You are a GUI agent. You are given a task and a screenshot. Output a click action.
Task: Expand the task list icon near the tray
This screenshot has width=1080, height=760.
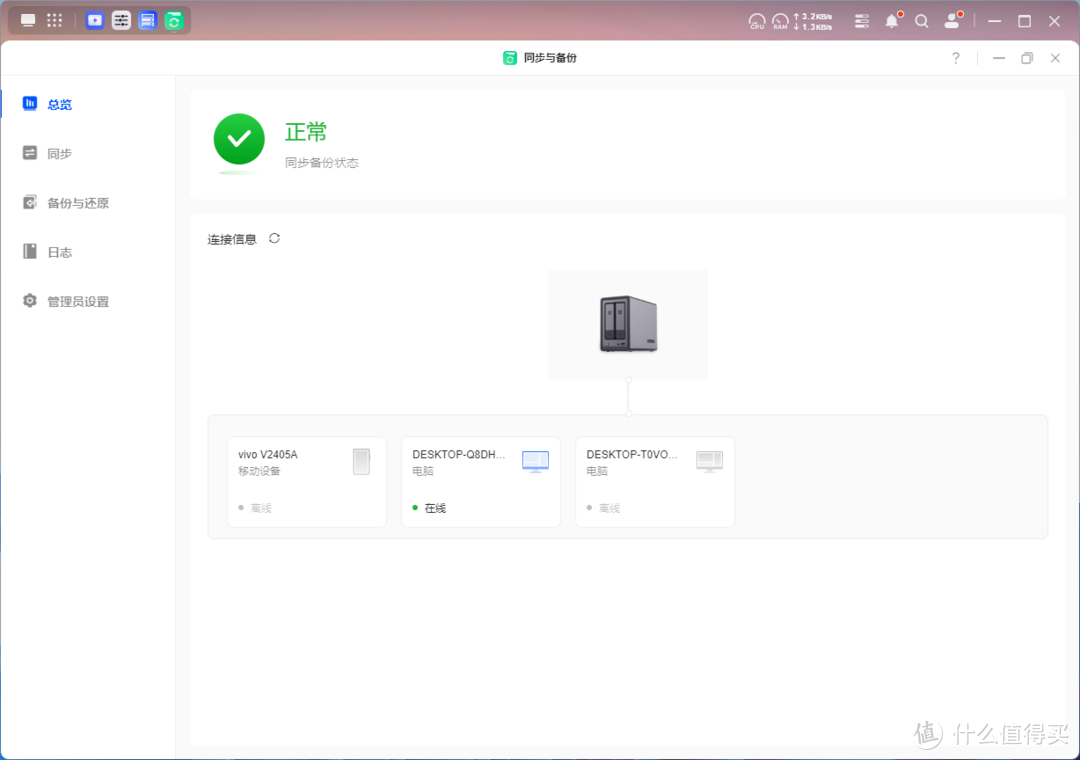tap(861, 20)
